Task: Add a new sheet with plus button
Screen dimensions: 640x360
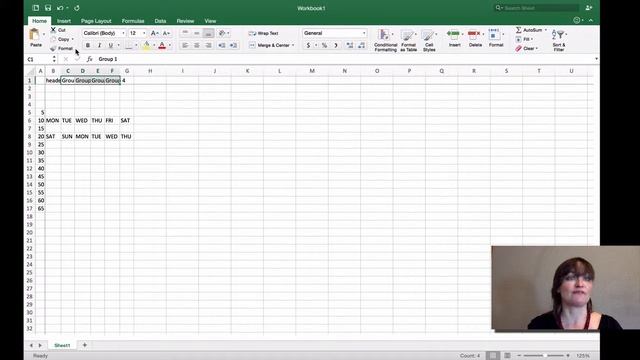Action: 84,345
